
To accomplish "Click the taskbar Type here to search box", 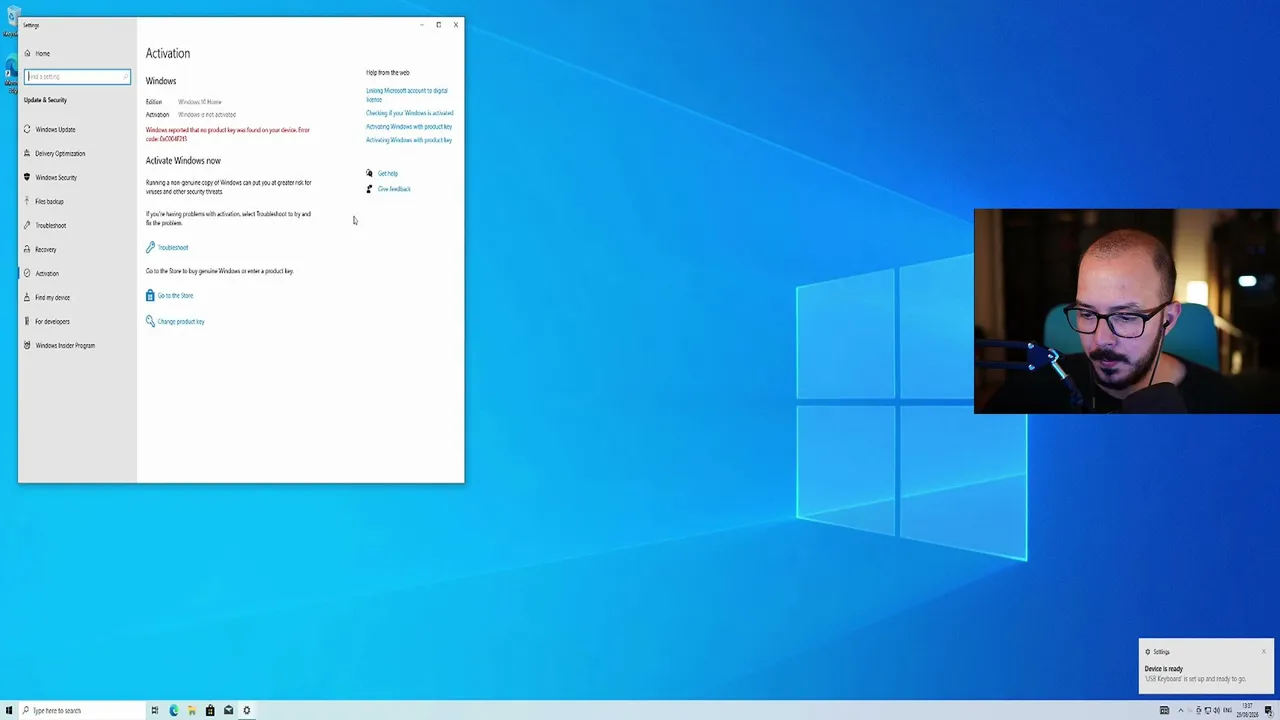I will [82, 710].
